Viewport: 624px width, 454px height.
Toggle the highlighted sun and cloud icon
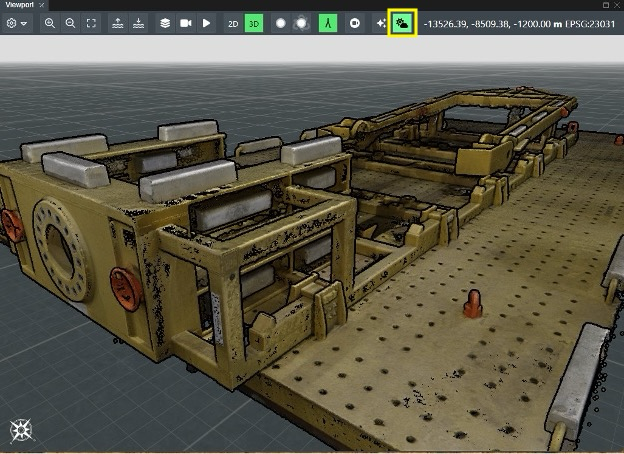pyautogui.click(x=402, y=22)
